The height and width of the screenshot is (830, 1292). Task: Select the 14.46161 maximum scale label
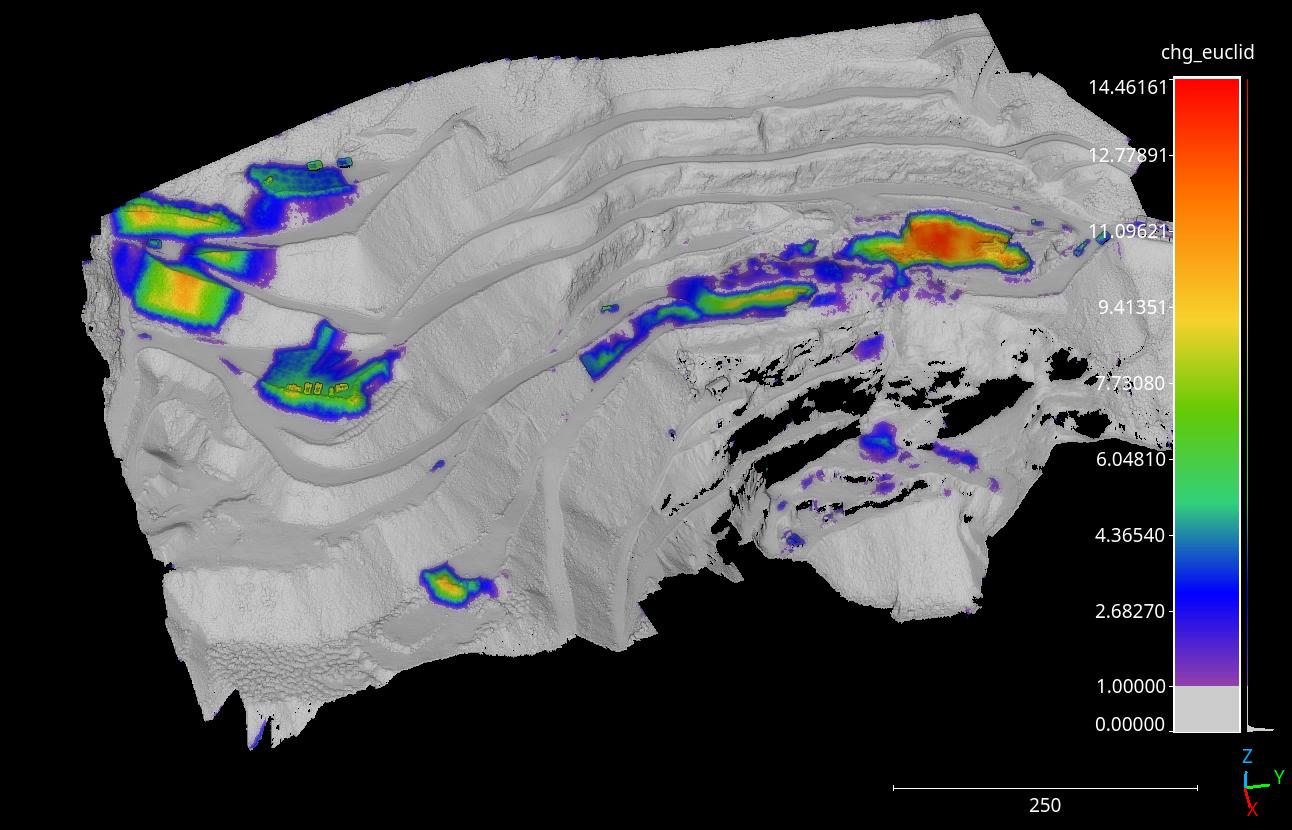coord(1128,87)
